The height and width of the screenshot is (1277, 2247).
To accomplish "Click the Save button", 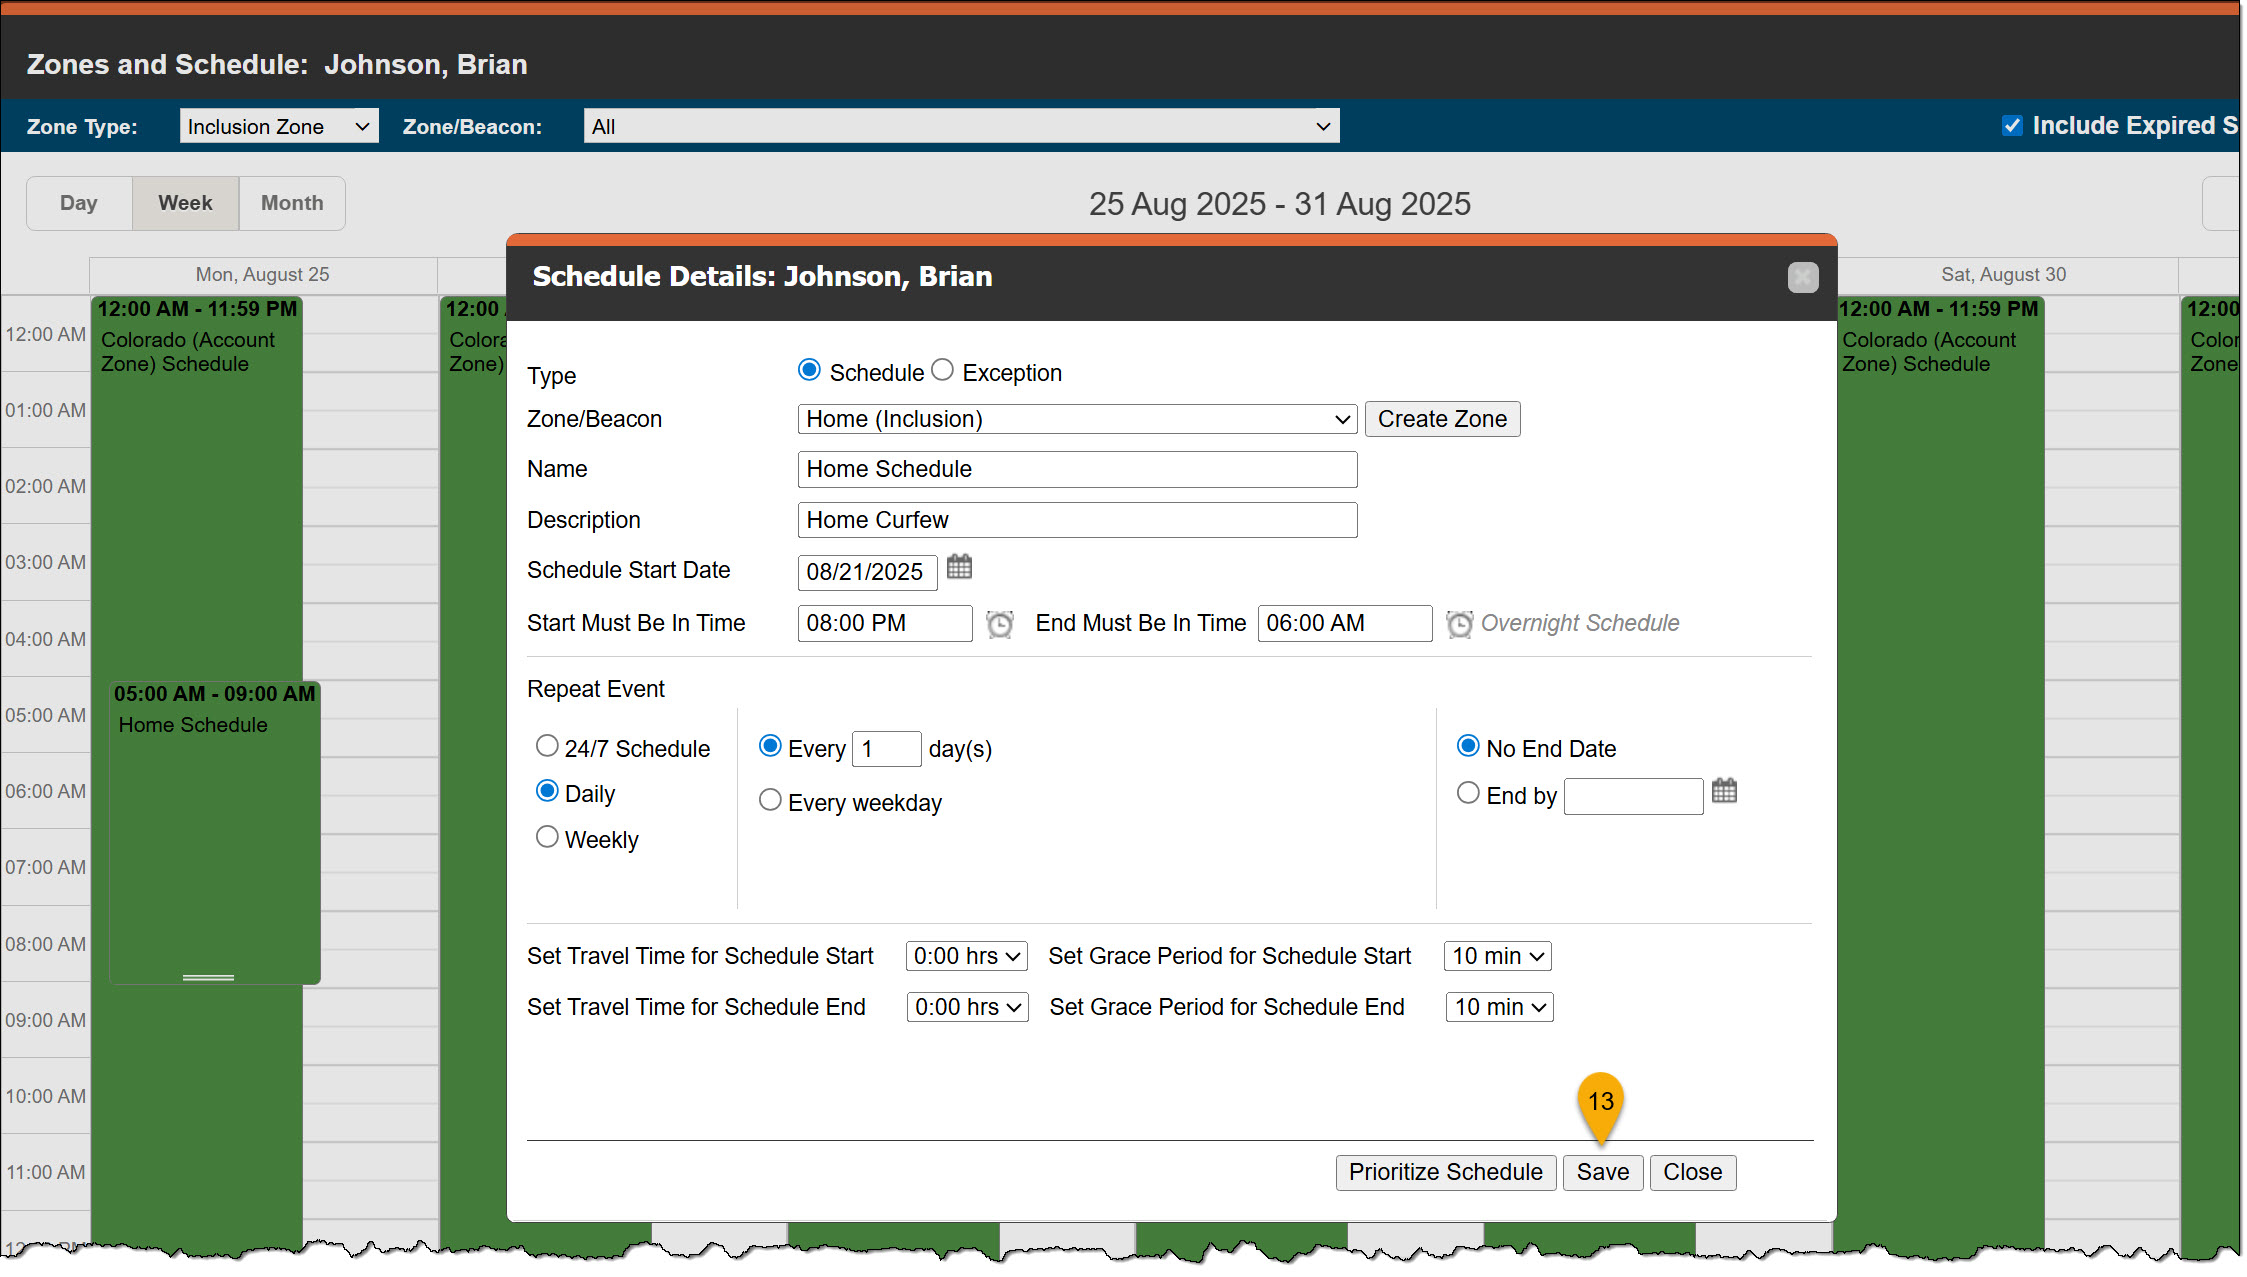I will (x=1602, y=1172).
